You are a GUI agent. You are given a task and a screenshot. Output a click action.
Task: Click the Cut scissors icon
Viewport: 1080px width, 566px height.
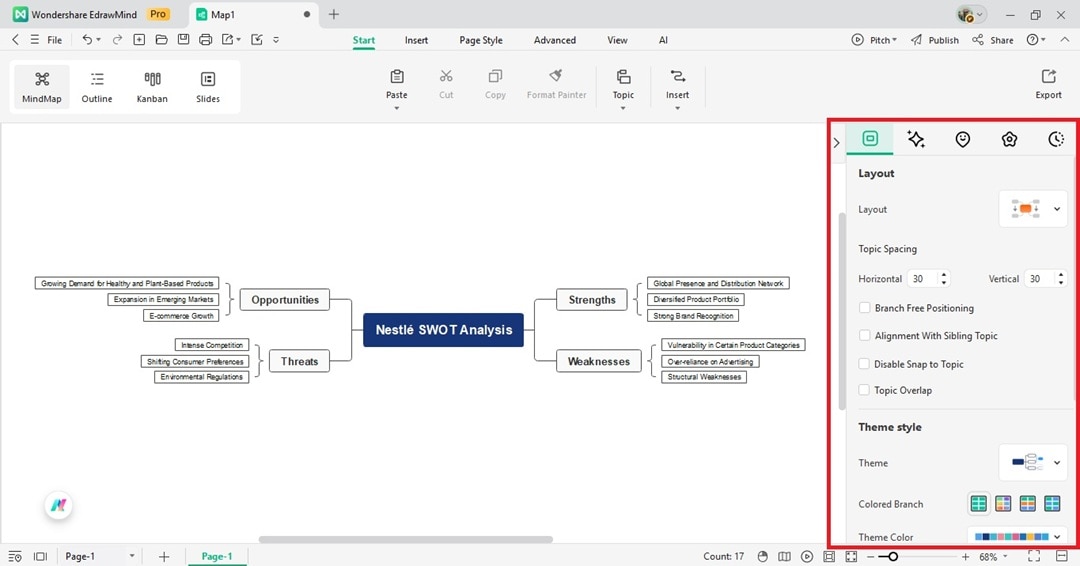click(446, 76)
